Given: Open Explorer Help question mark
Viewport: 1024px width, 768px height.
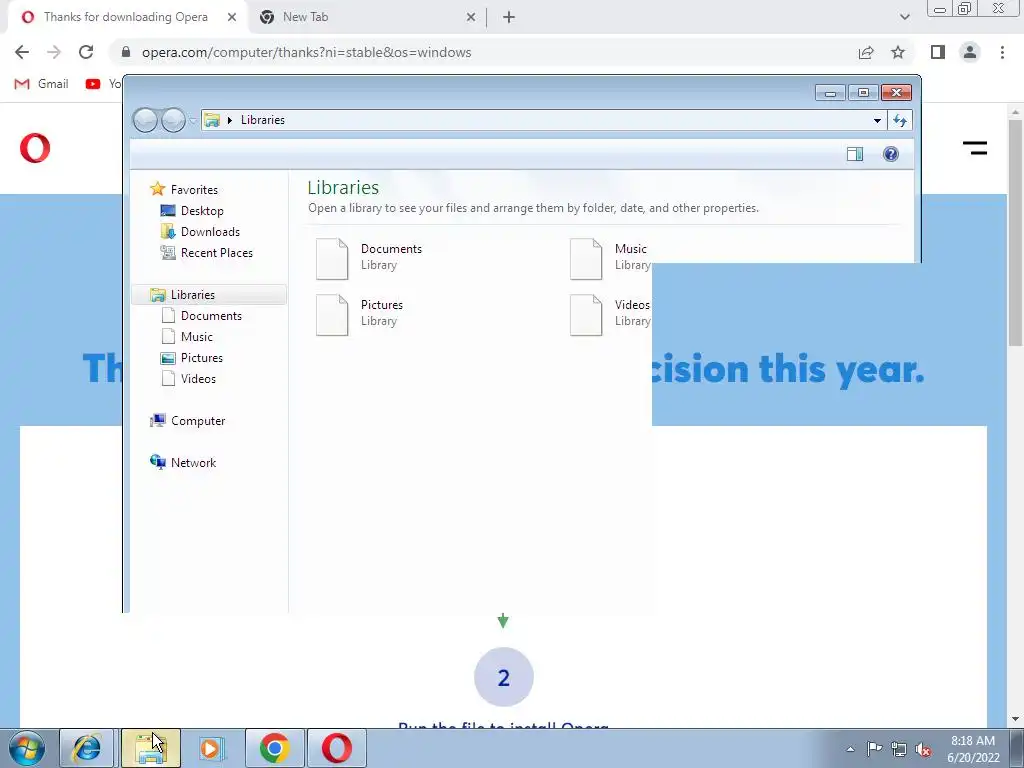Looking at the screenshot, I should click(x=891, y=154).
